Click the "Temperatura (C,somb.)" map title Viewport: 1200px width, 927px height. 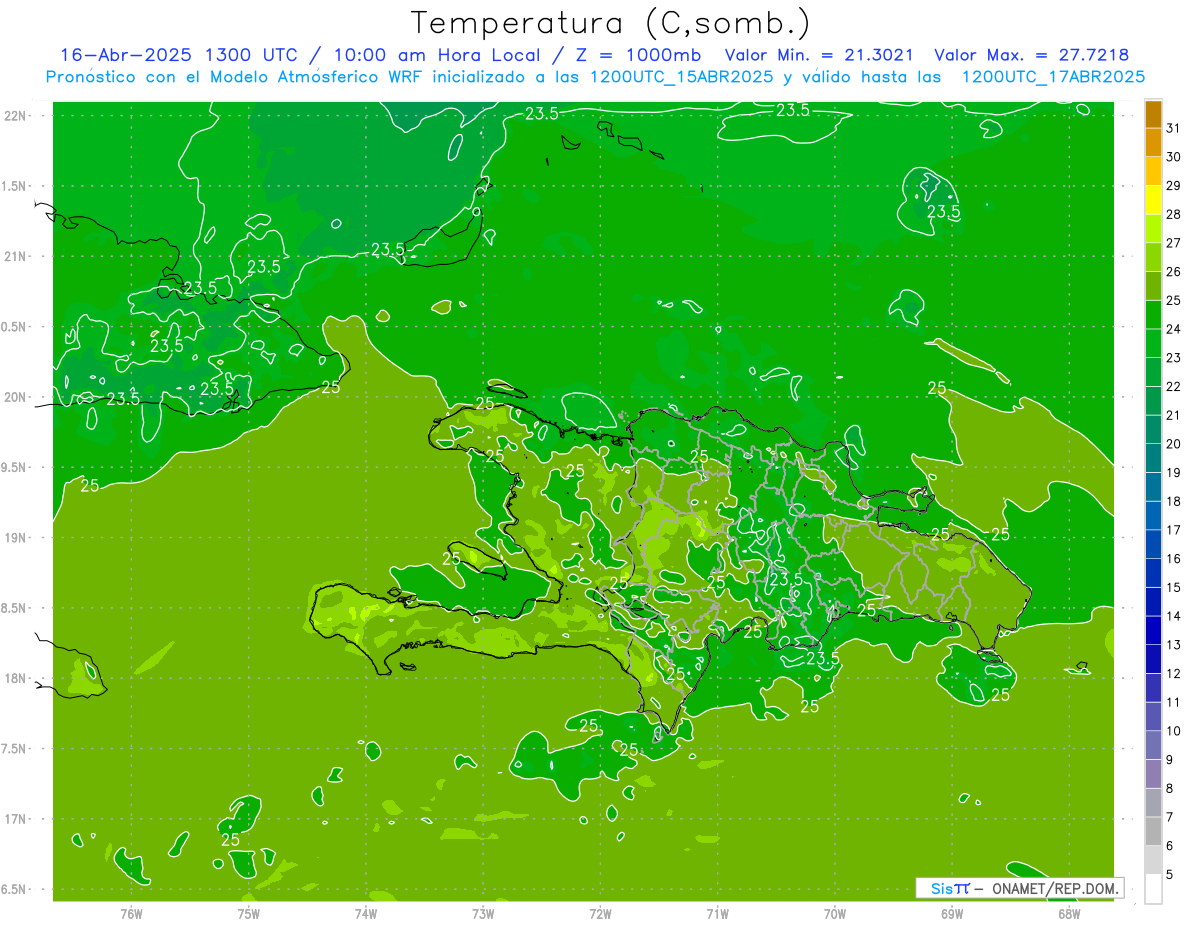(x=611, y=23)
